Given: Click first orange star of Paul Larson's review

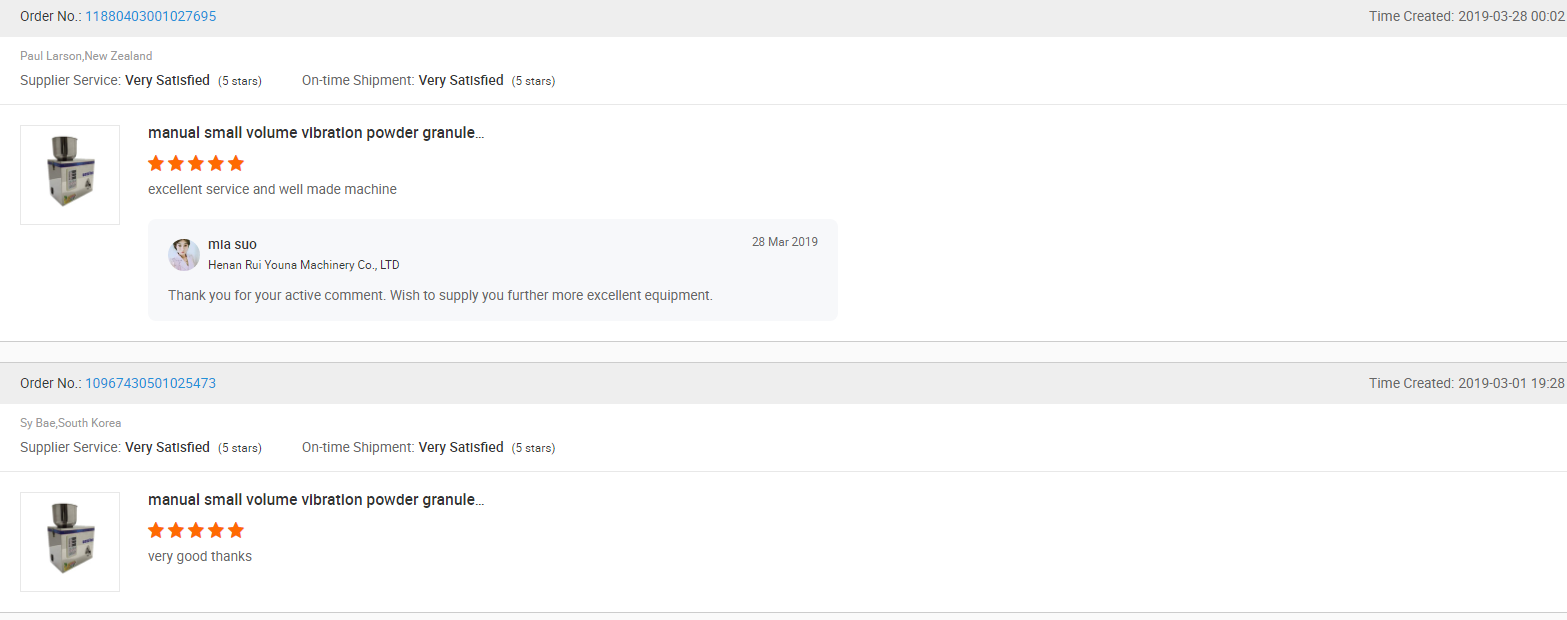Looking at the screenshot, I should [156, 163].
